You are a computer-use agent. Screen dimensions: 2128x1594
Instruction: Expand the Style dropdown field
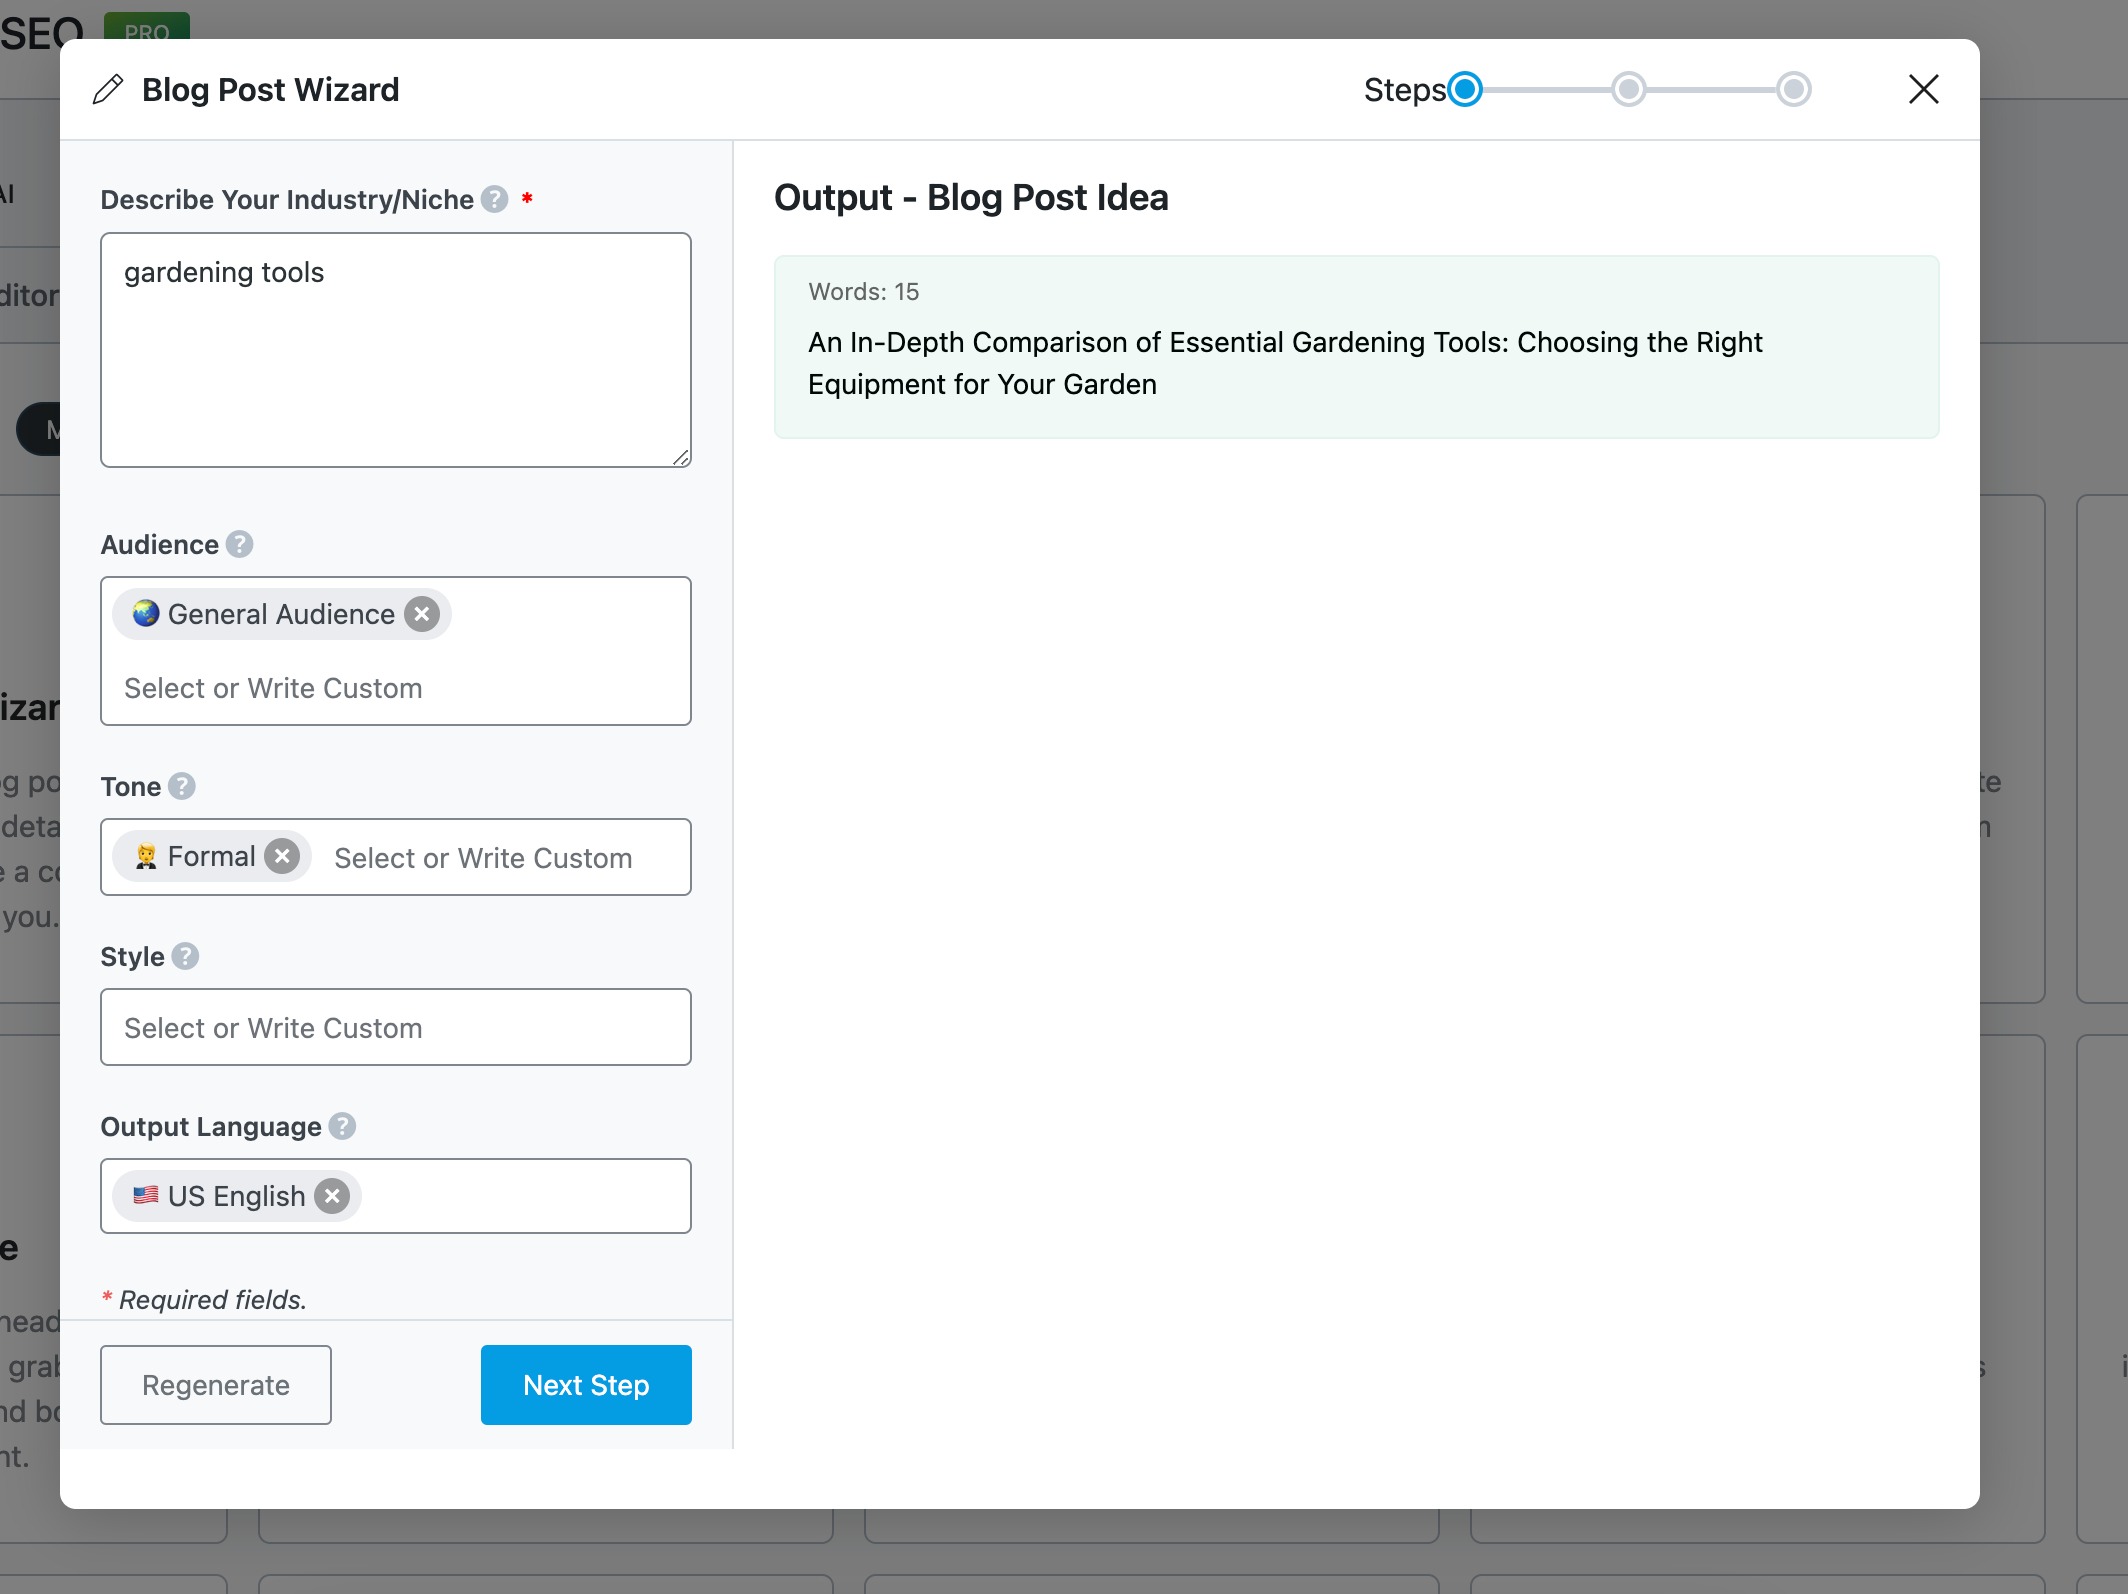coord(395,1026)
